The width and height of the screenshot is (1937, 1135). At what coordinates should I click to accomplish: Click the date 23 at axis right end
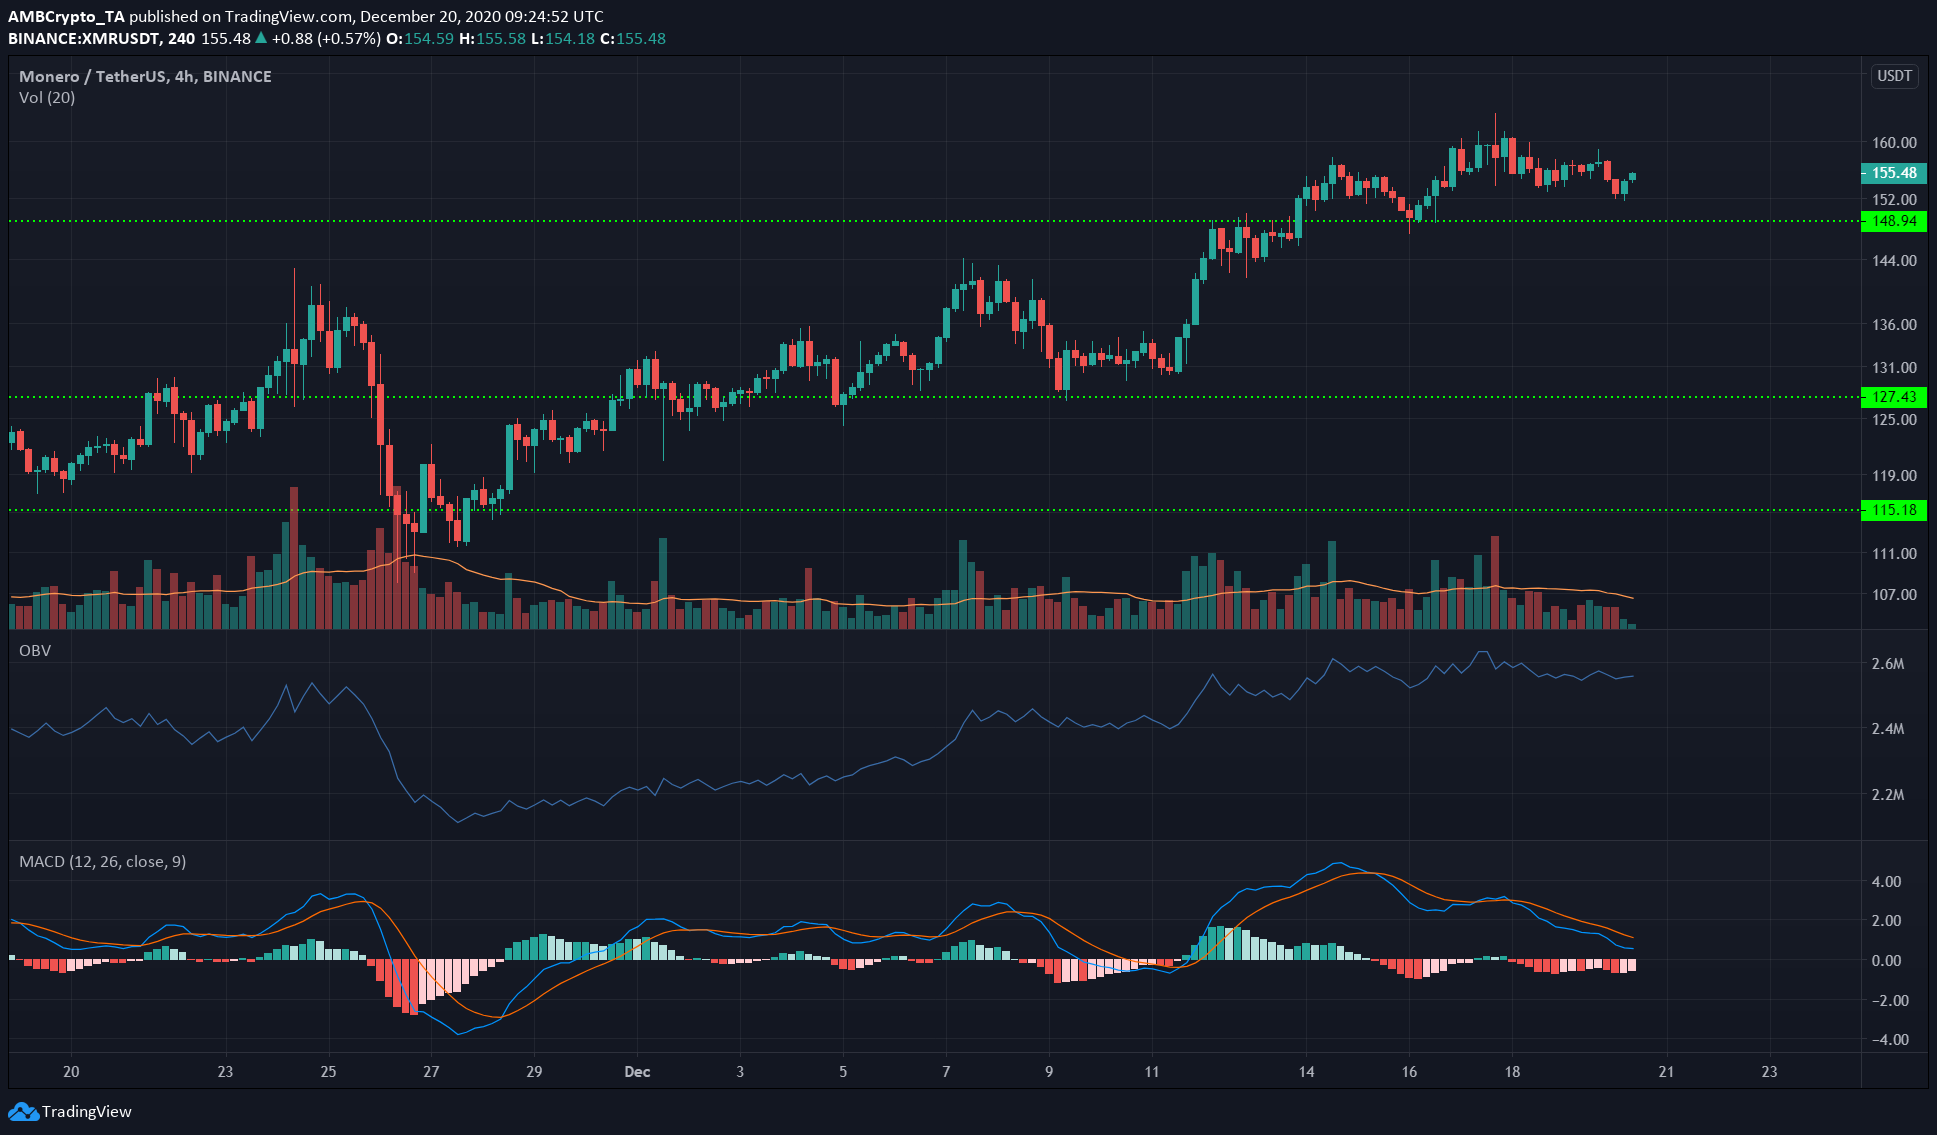click(x=1770, y=1072)
